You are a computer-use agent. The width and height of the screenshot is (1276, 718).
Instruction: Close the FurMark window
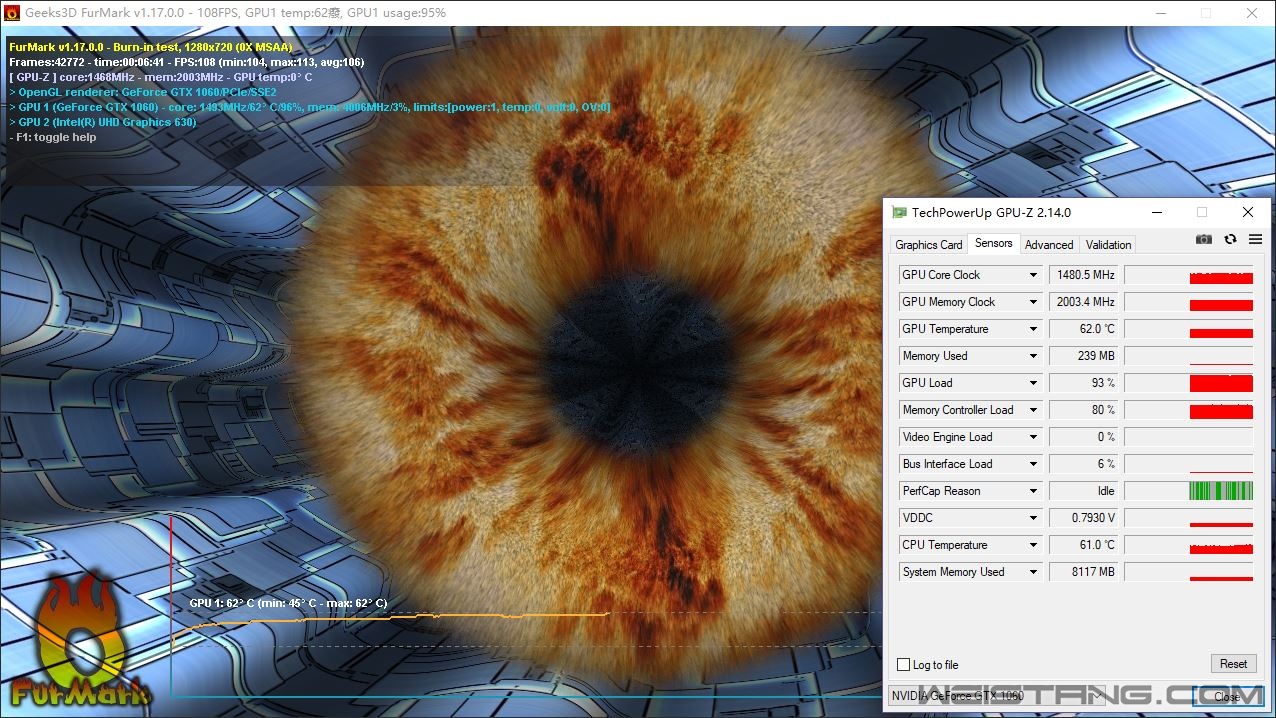(1252, 13)
